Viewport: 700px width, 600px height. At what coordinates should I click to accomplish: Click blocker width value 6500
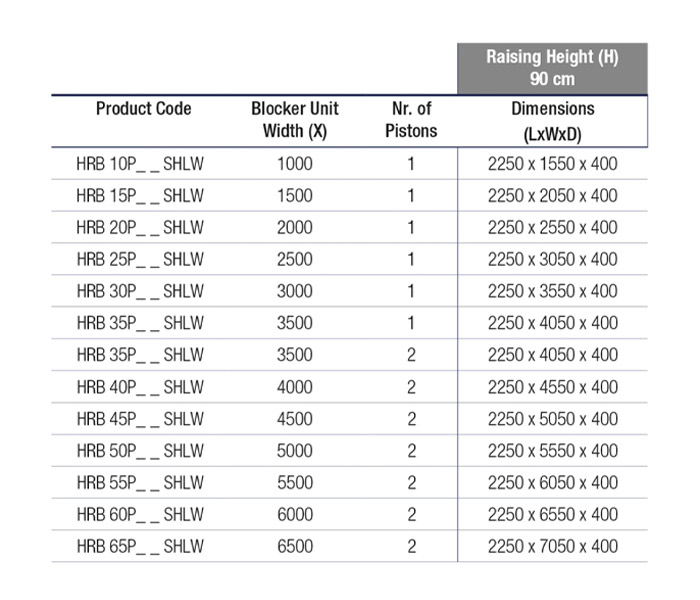[x=295, y=547]
